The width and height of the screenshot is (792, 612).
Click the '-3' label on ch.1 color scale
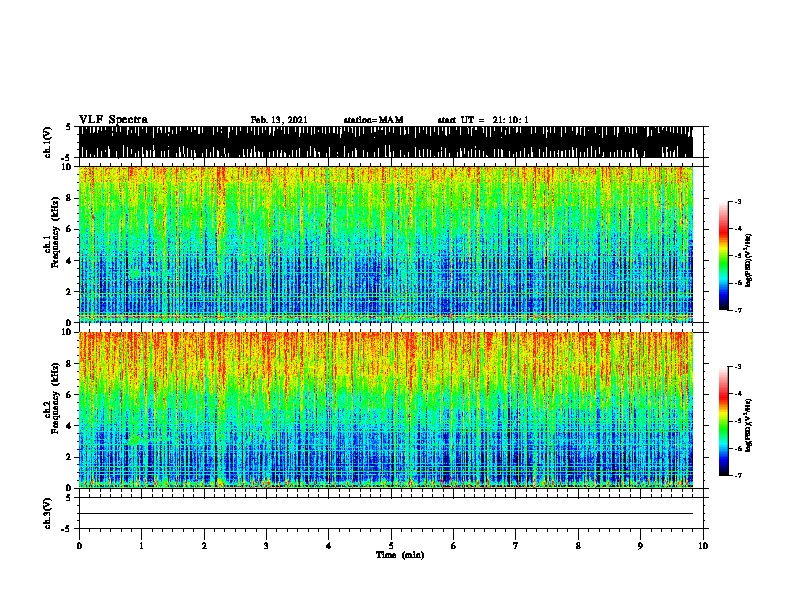737,201
